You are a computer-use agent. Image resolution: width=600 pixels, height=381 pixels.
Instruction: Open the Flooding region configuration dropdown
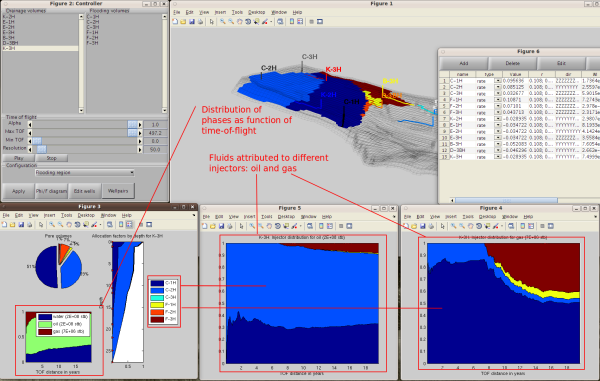(85, 173)
